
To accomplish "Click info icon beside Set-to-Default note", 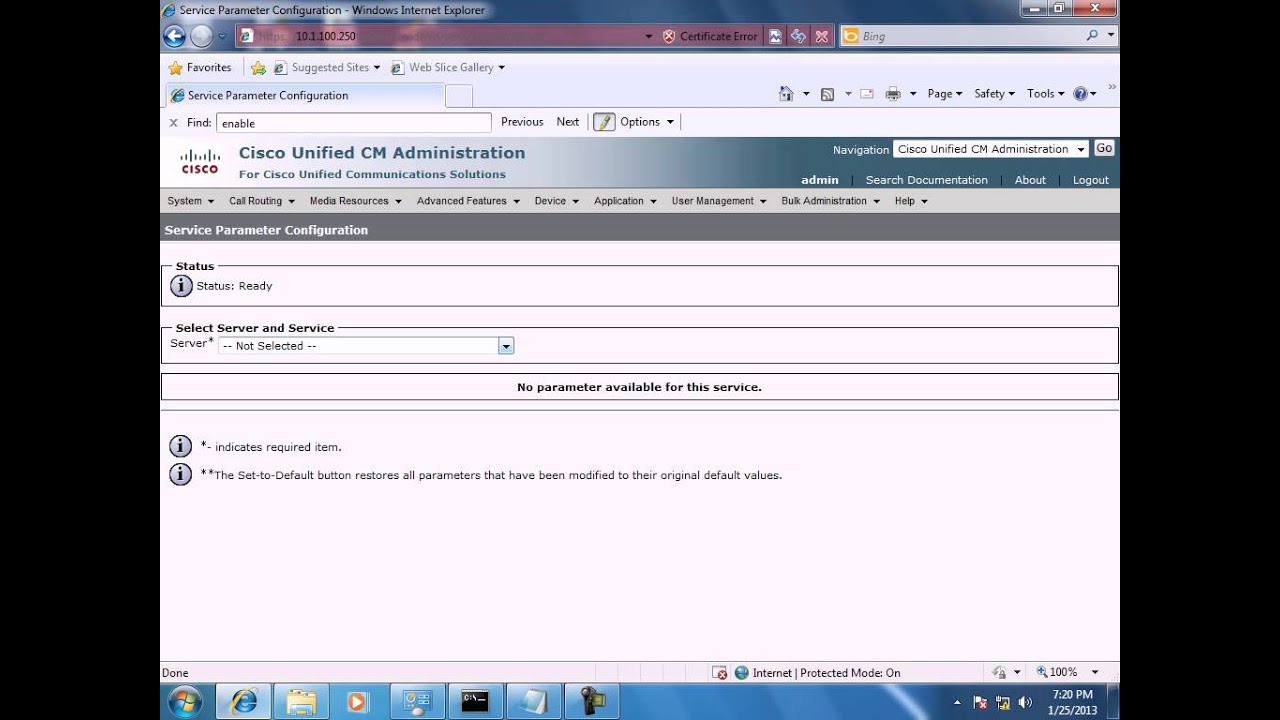I will 180,474.
